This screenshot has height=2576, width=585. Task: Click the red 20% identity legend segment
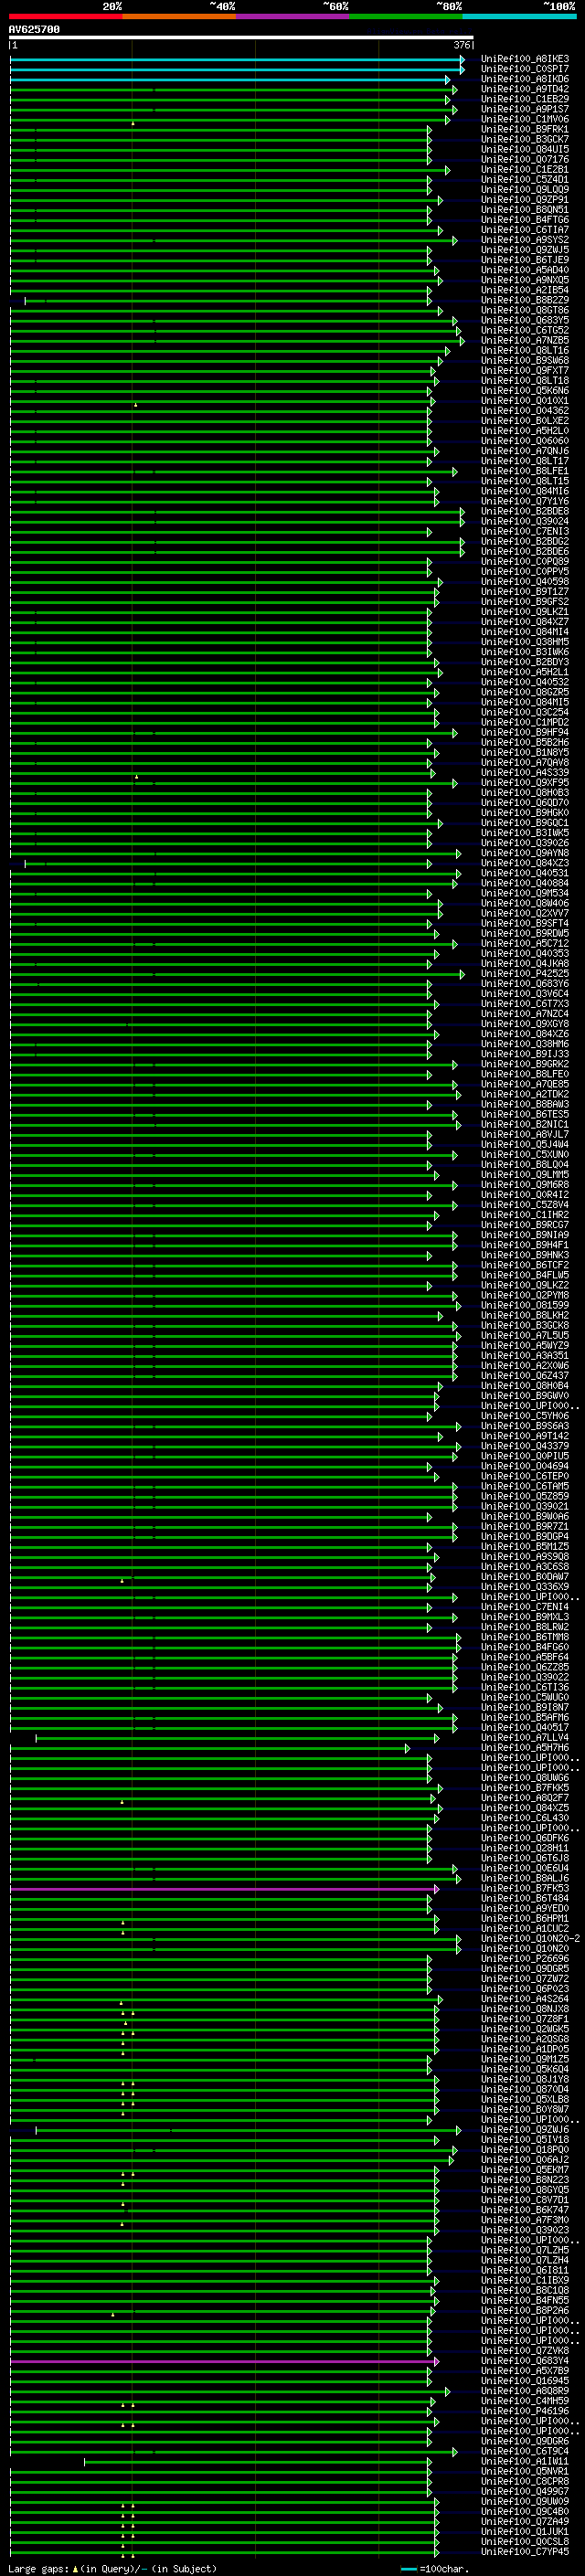pyautogui.click(x=66, y=16)
